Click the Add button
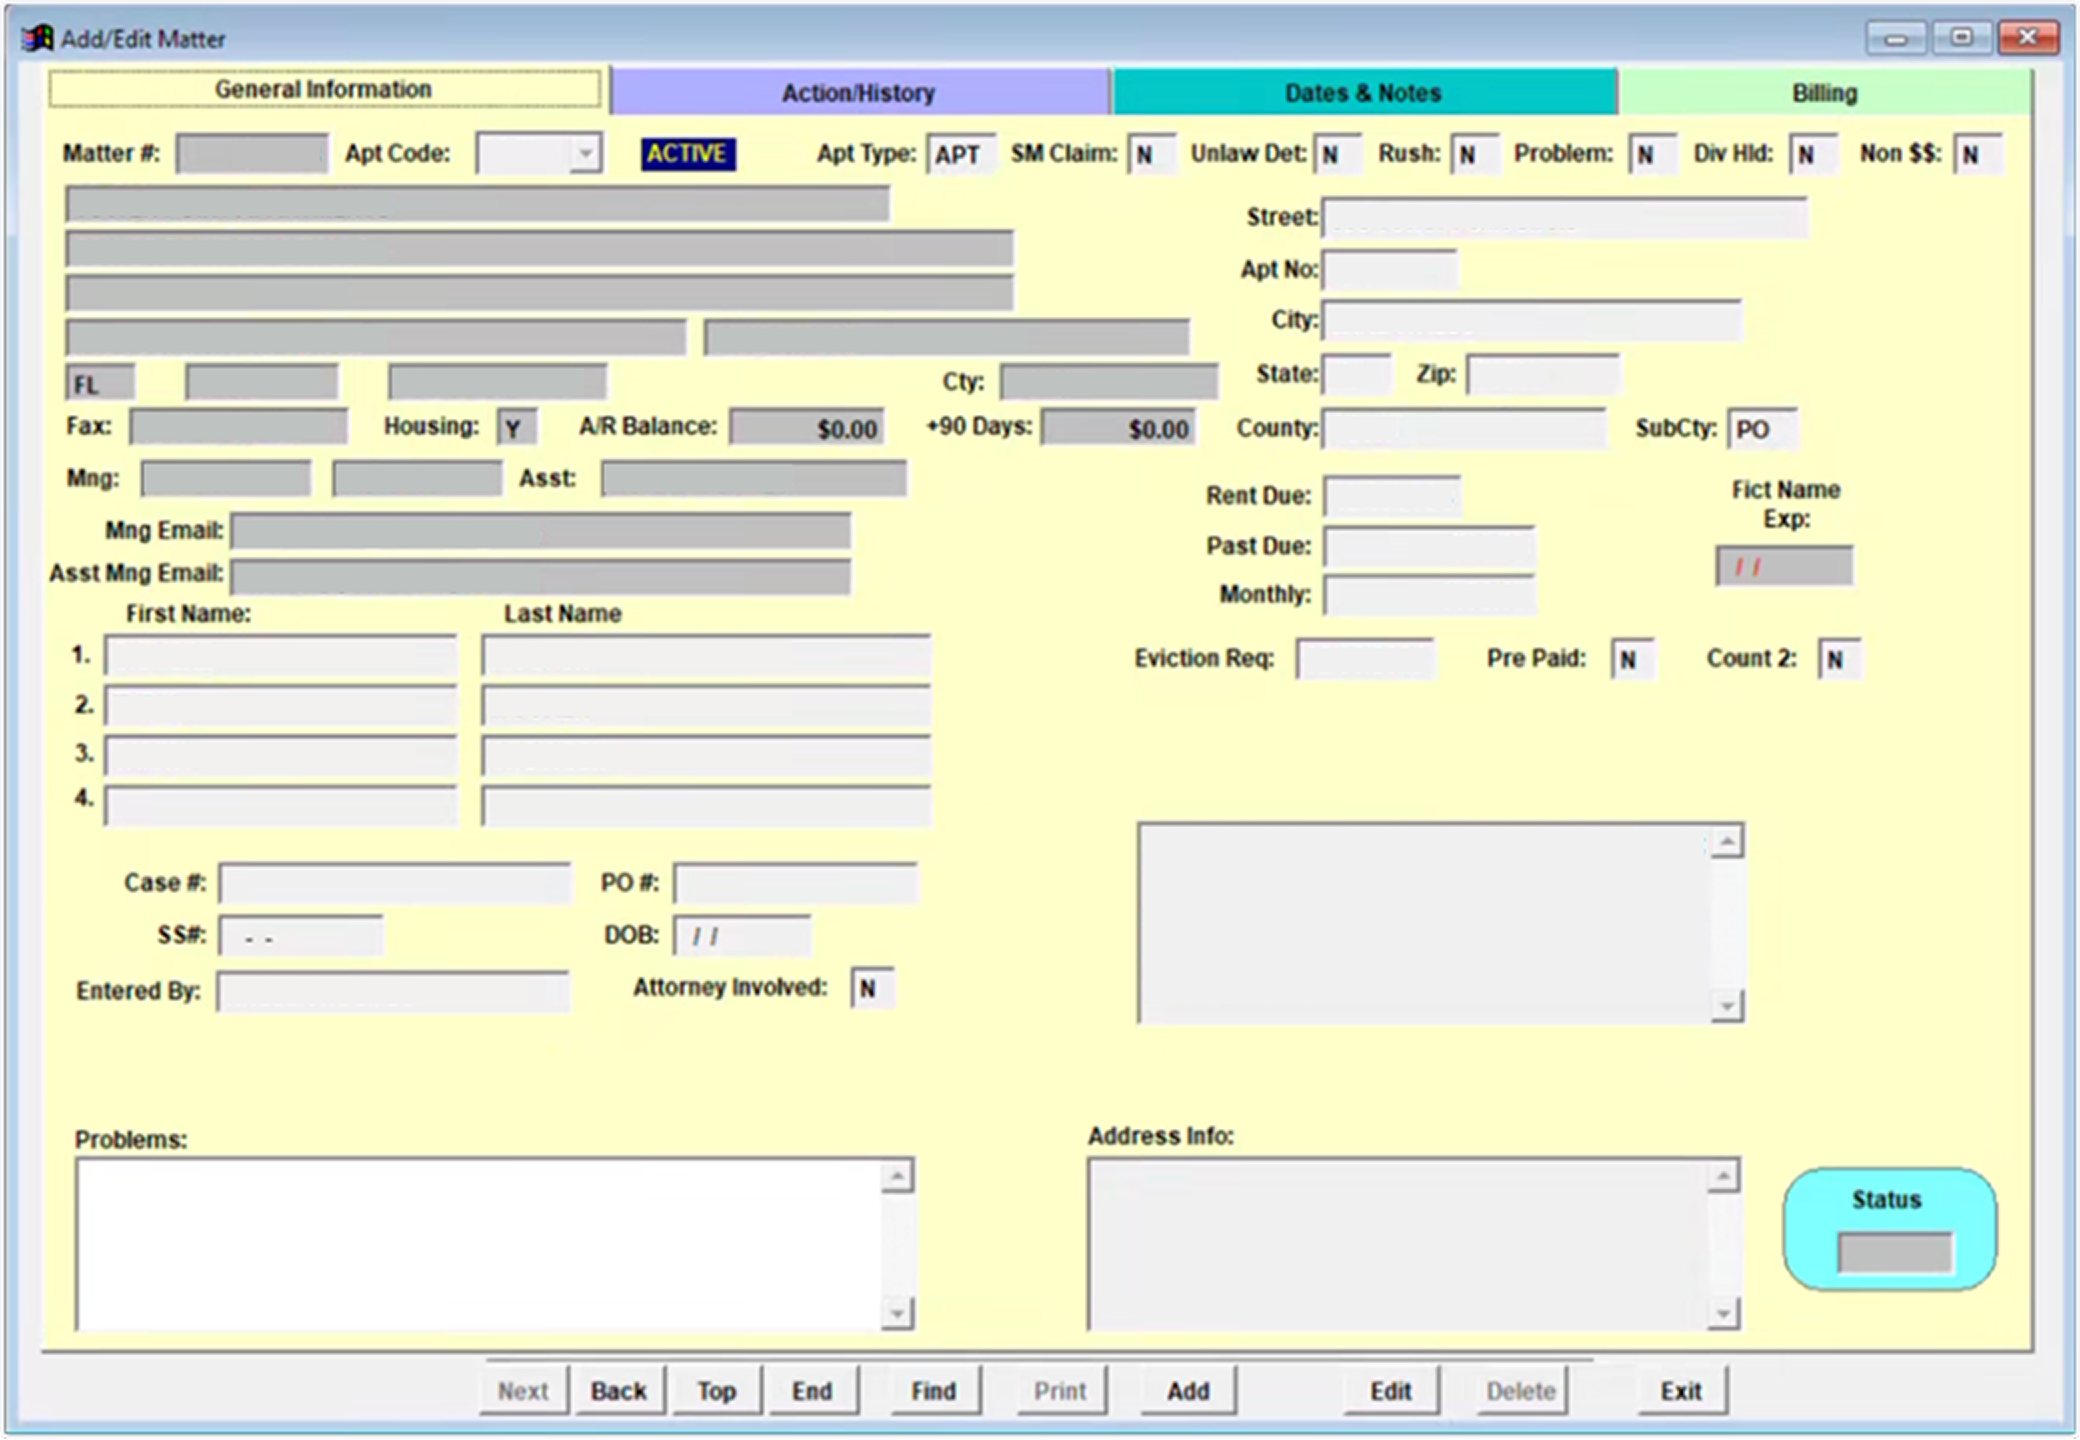 click(1187, 1390)
